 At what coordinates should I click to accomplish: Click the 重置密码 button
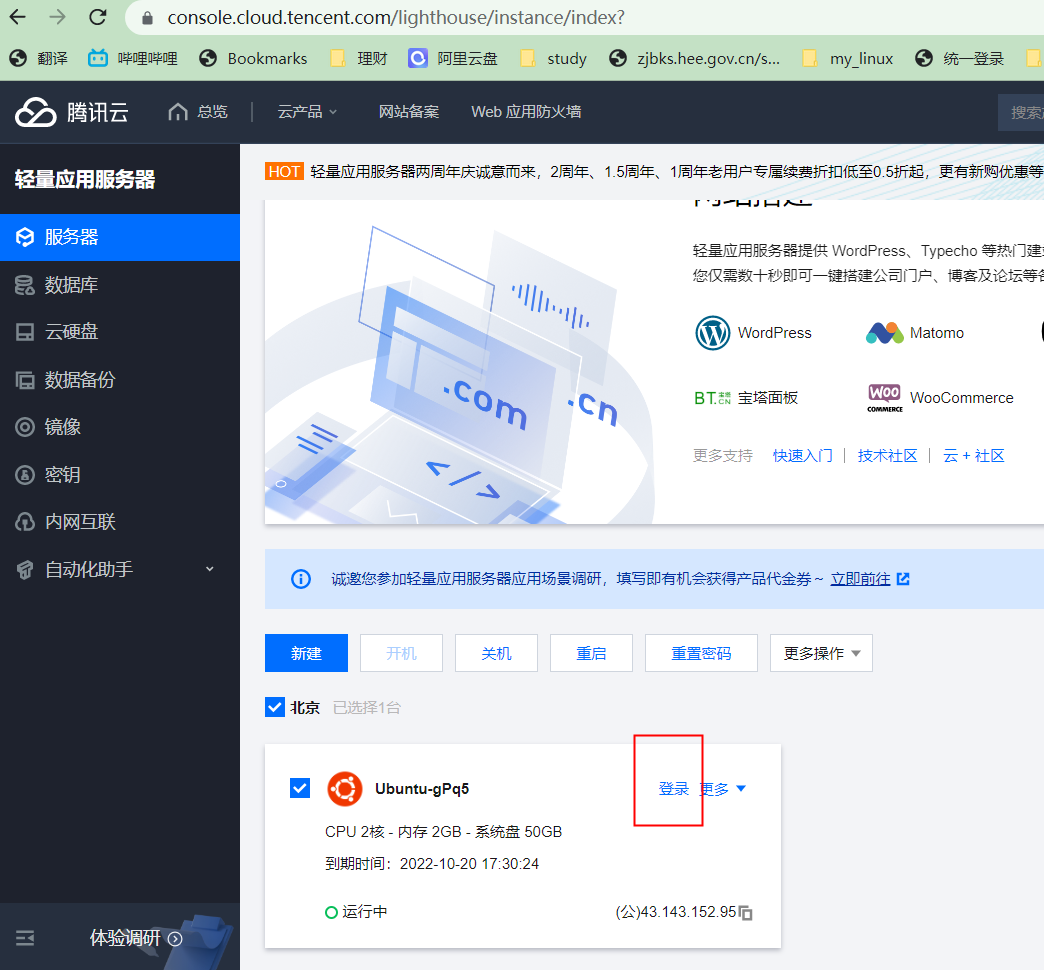coord(701,653)
